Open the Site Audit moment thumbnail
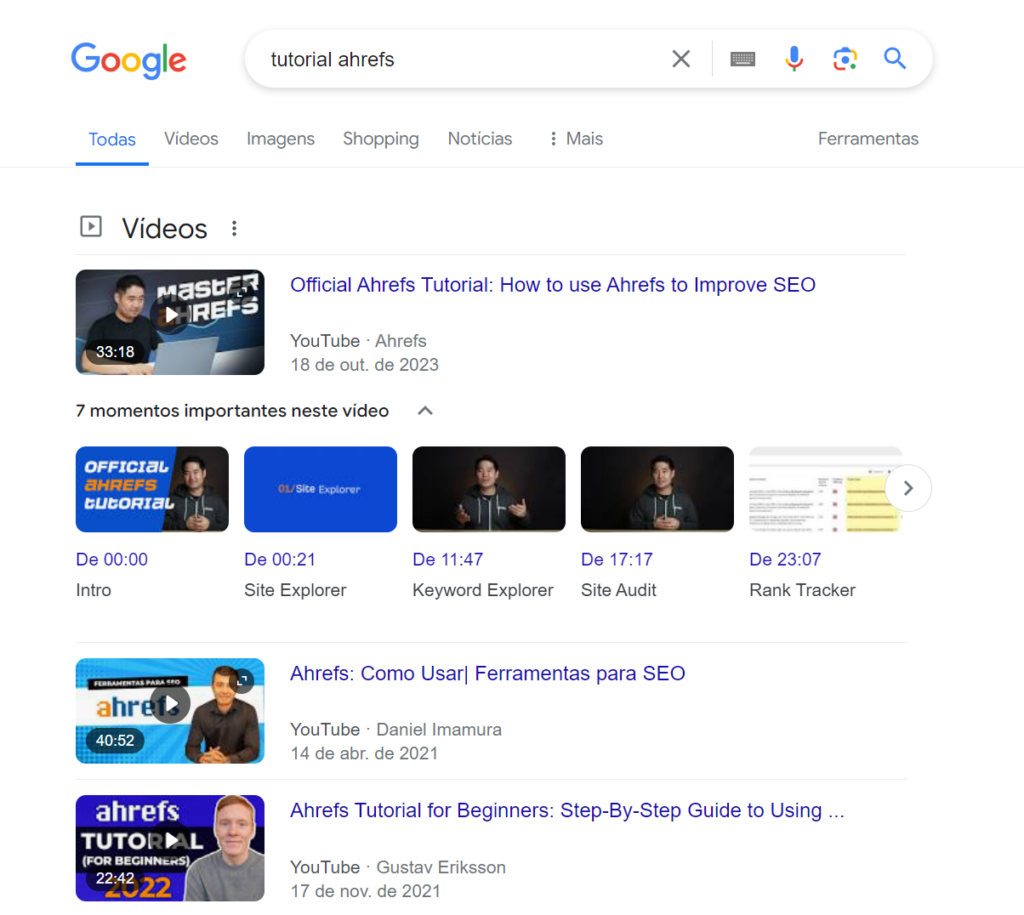 click(658, 489)
